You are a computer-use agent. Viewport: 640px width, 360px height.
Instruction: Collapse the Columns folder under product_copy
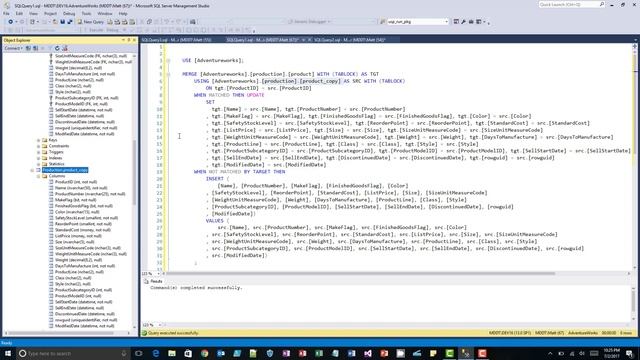[39, 176]
